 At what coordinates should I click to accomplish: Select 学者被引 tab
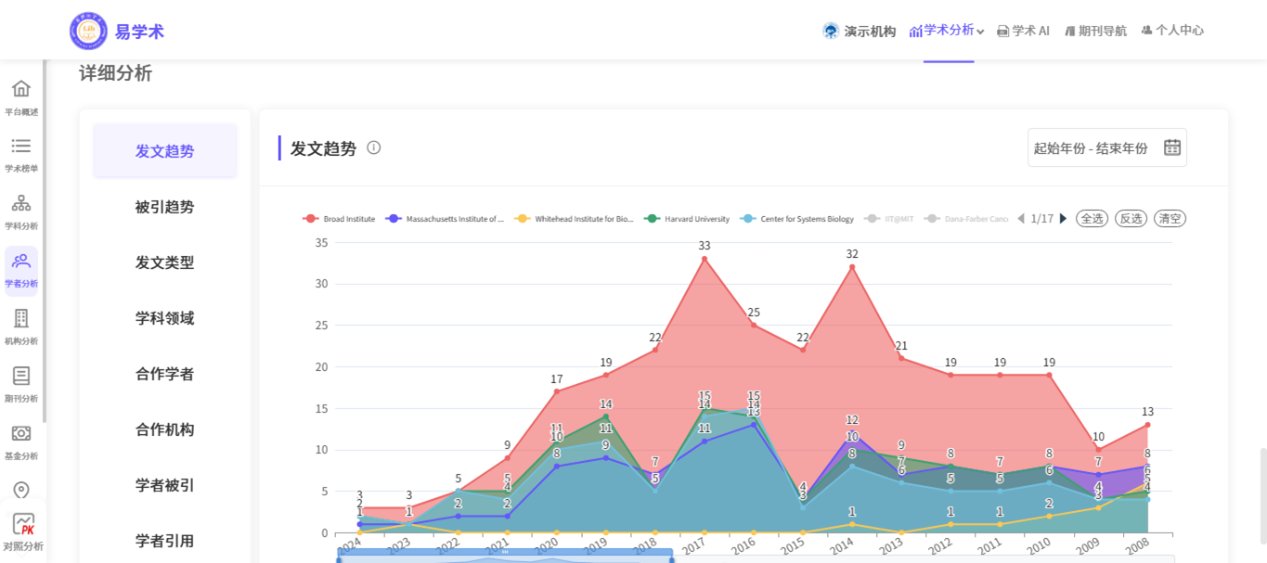[x=165, y=485]
